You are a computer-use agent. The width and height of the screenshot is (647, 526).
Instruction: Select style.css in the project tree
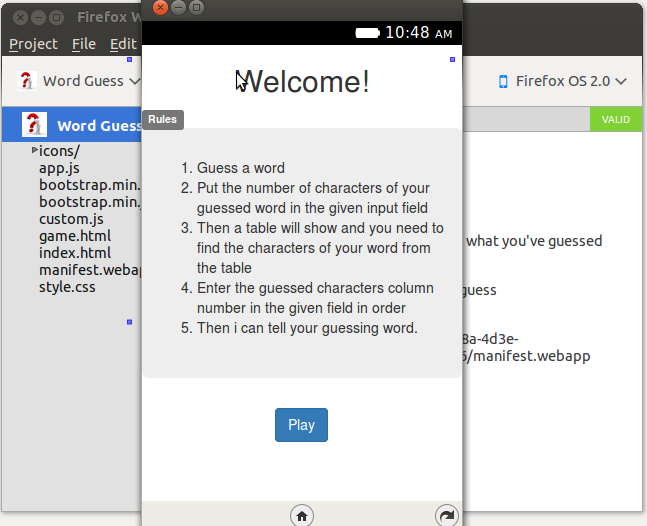[x=68, y=287]
